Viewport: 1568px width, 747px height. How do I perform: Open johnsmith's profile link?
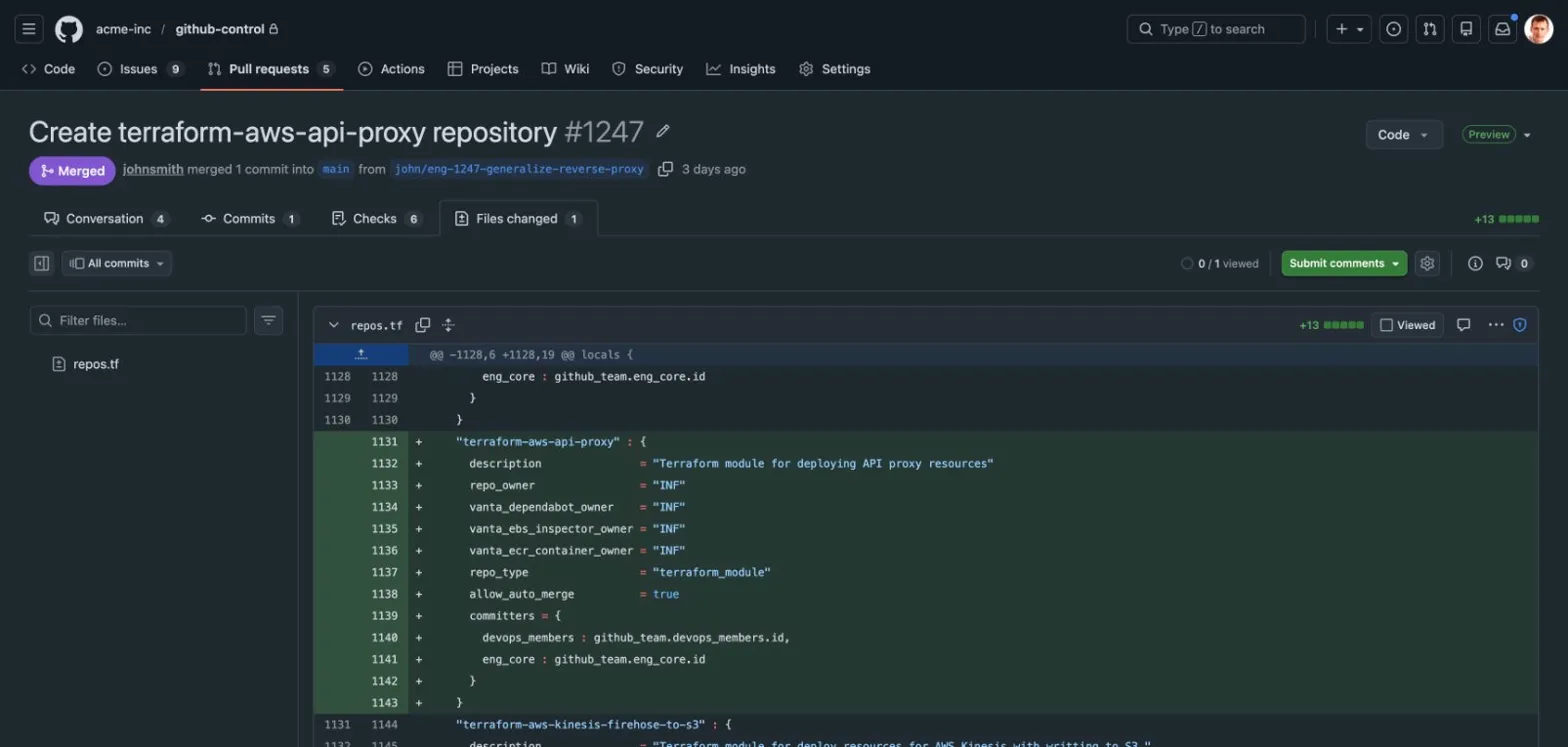point(153,169)
